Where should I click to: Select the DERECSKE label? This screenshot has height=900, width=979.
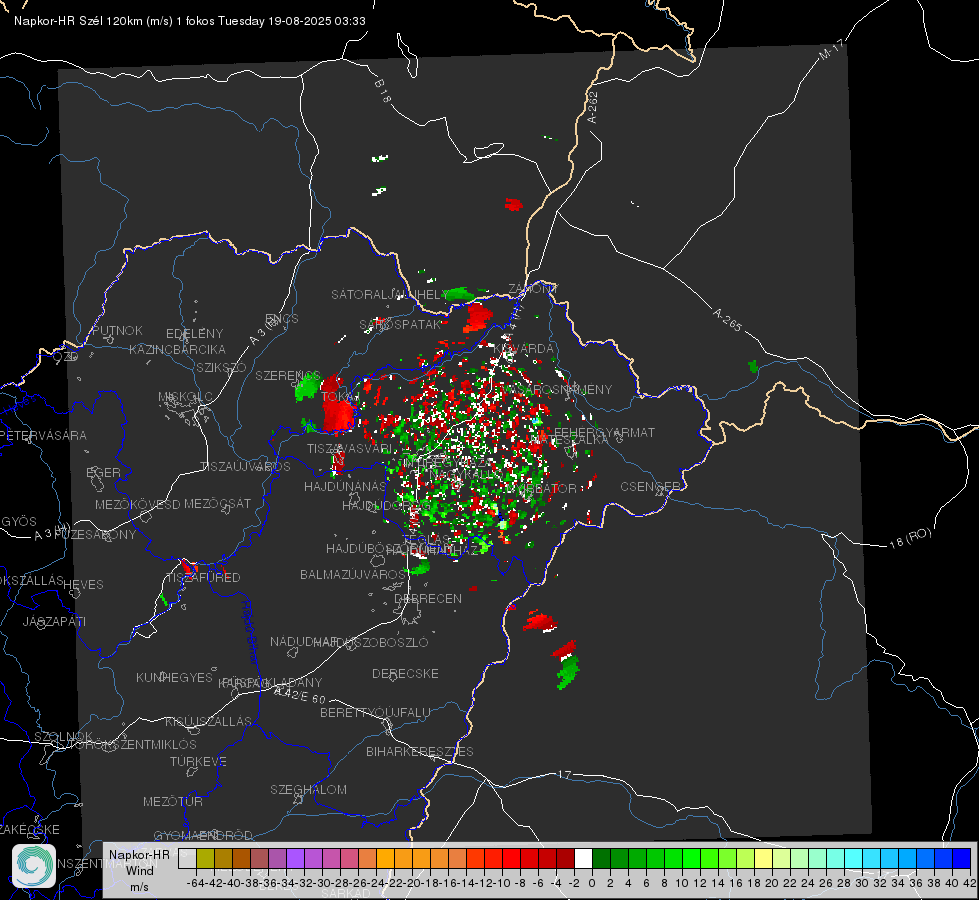pos(405,673)
